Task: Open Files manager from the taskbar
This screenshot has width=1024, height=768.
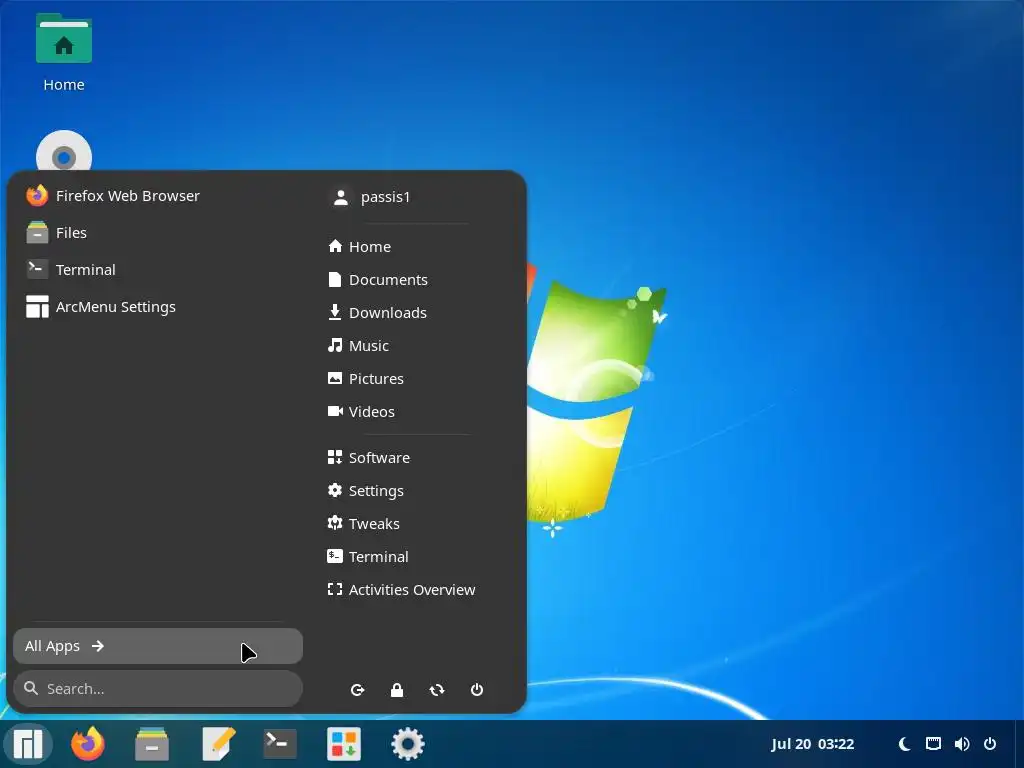Action: tap(152, 744)
